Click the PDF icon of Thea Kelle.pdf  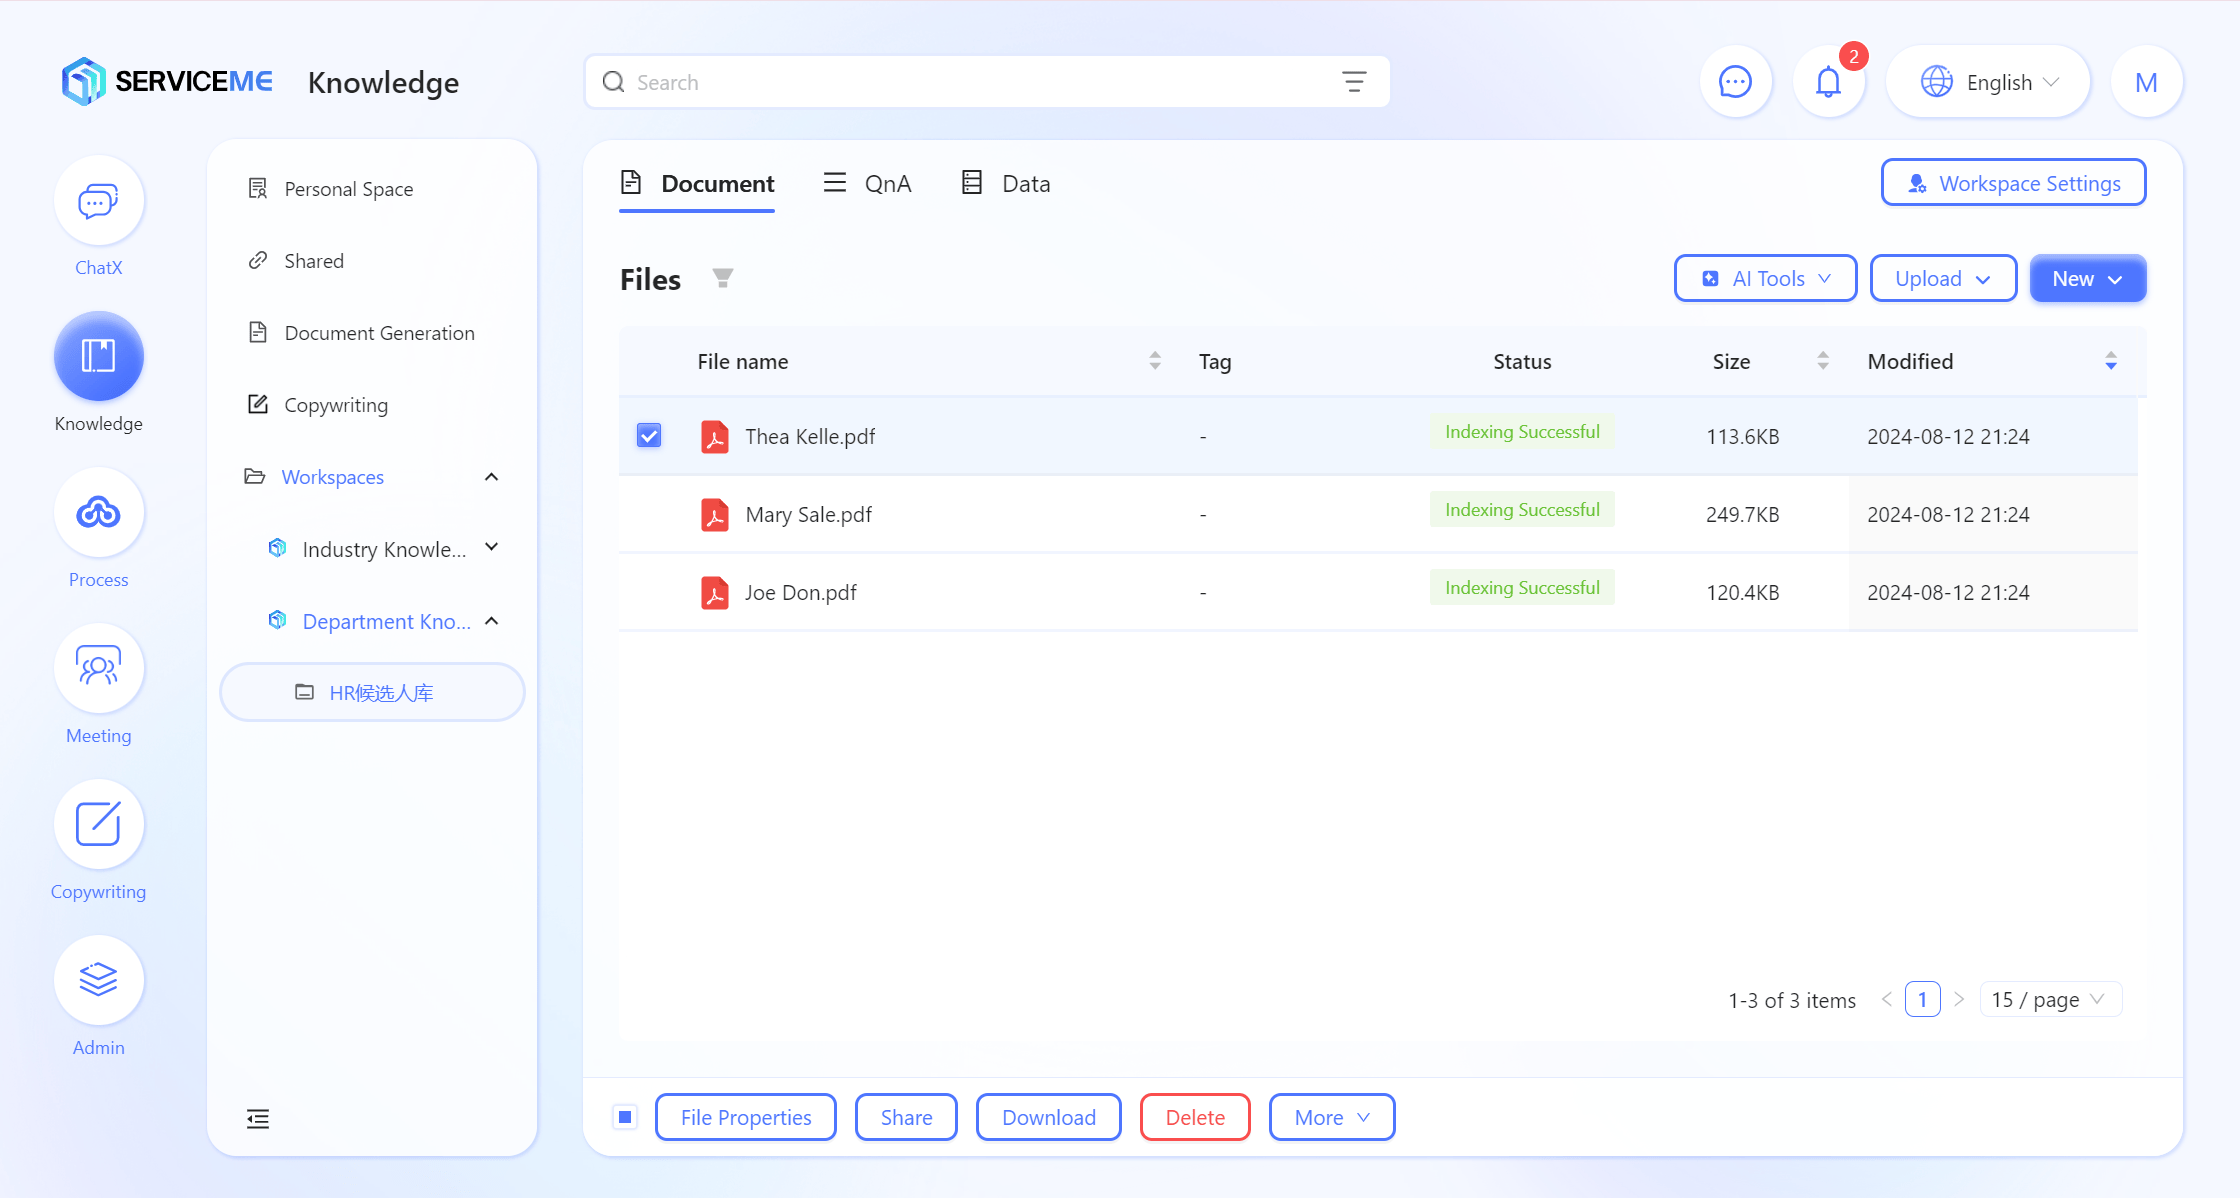714,436
